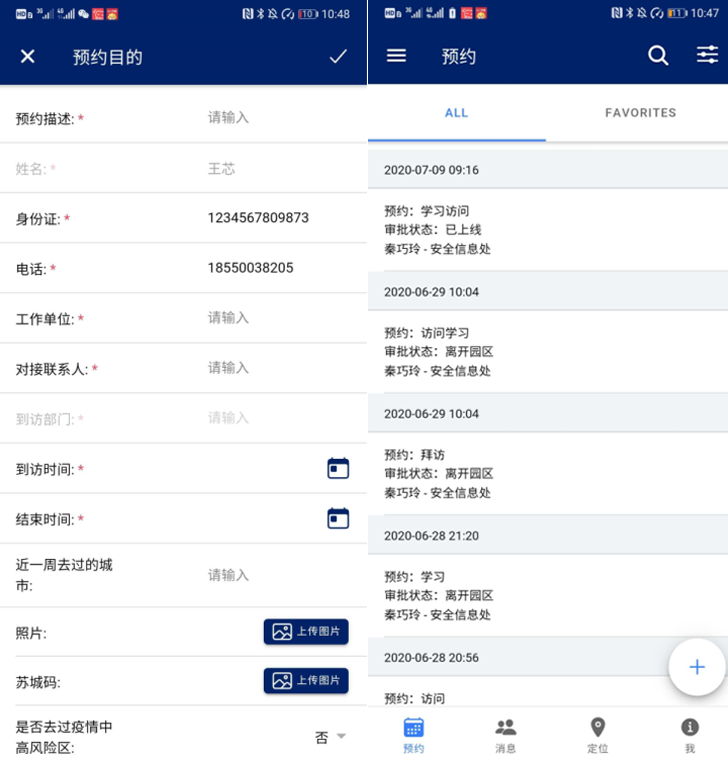This screenshot has width=728, height=762.
Task: Focus the 预约描述 input field
Action: pyautogui.click(x=270, y=118)
